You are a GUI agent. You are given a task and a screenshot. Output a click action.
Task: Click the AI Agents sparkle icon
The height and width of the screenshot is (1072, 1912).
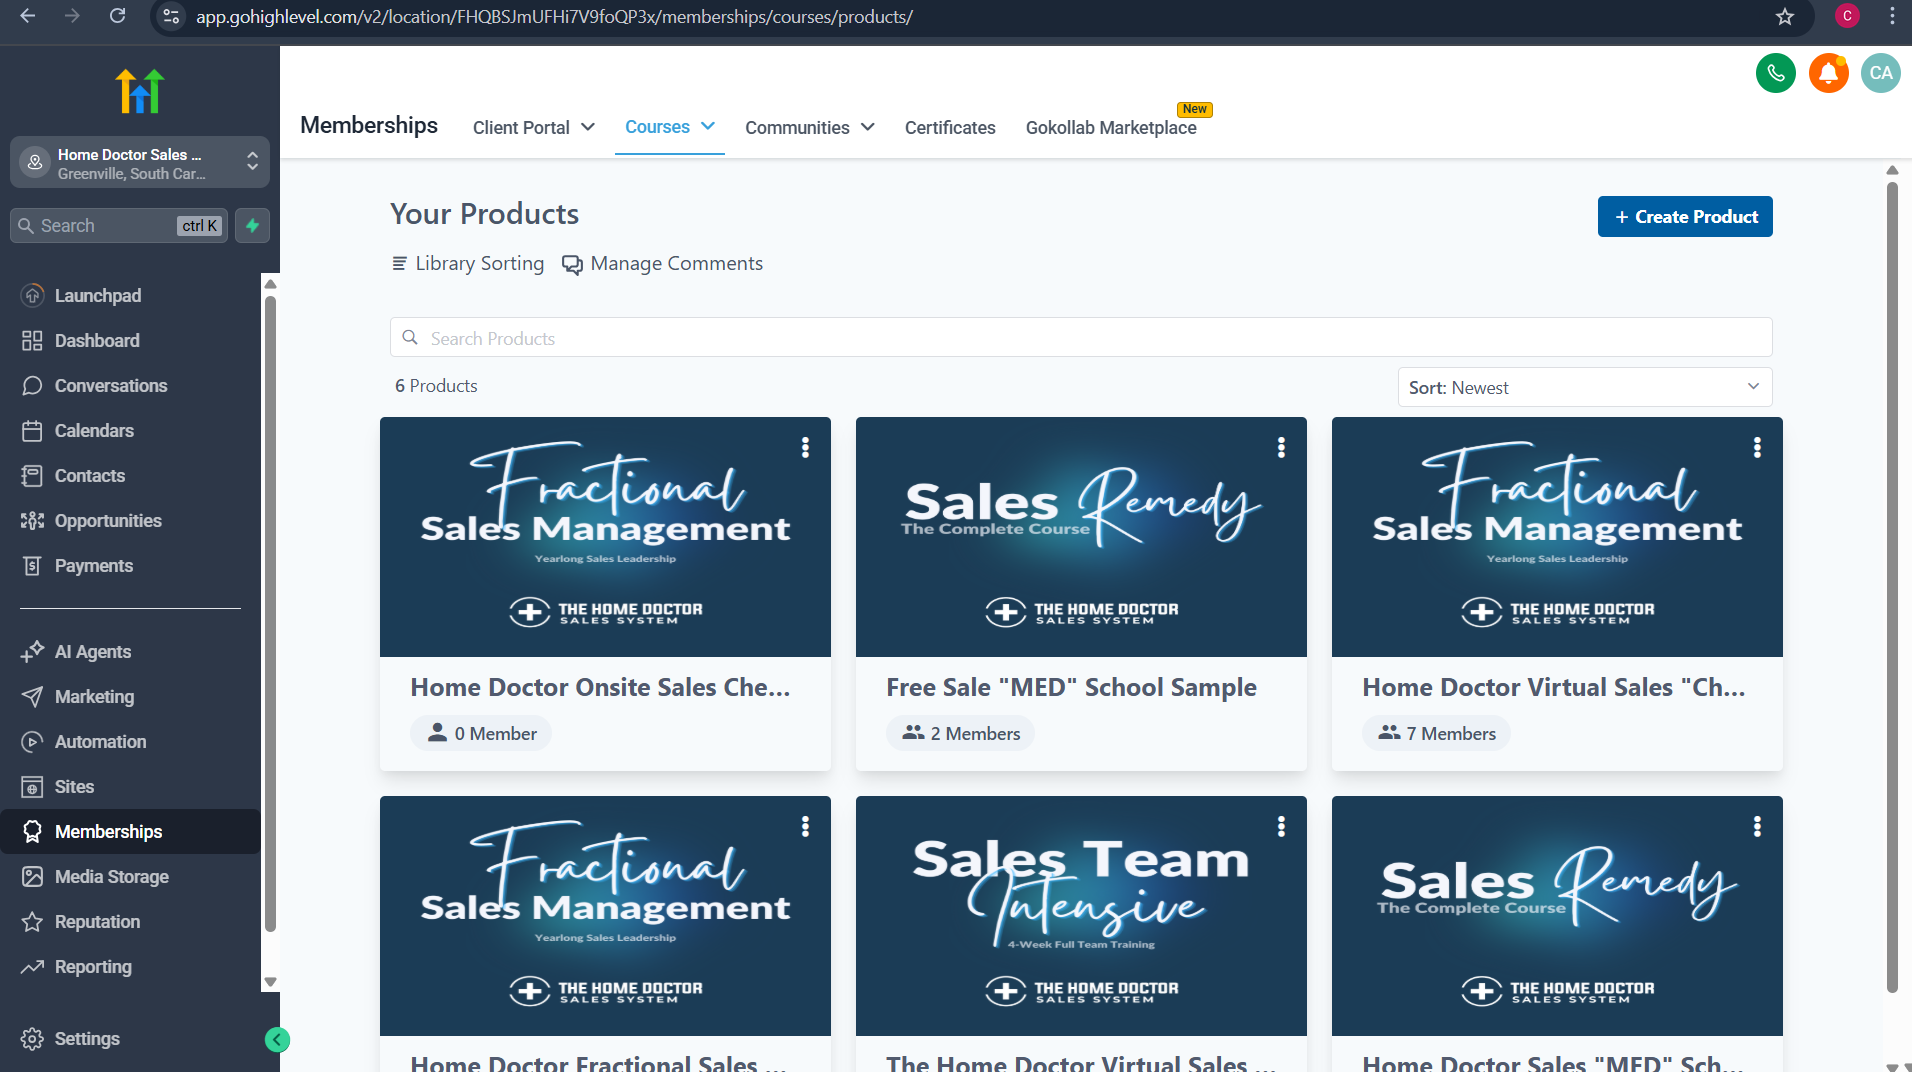point(33,652)
